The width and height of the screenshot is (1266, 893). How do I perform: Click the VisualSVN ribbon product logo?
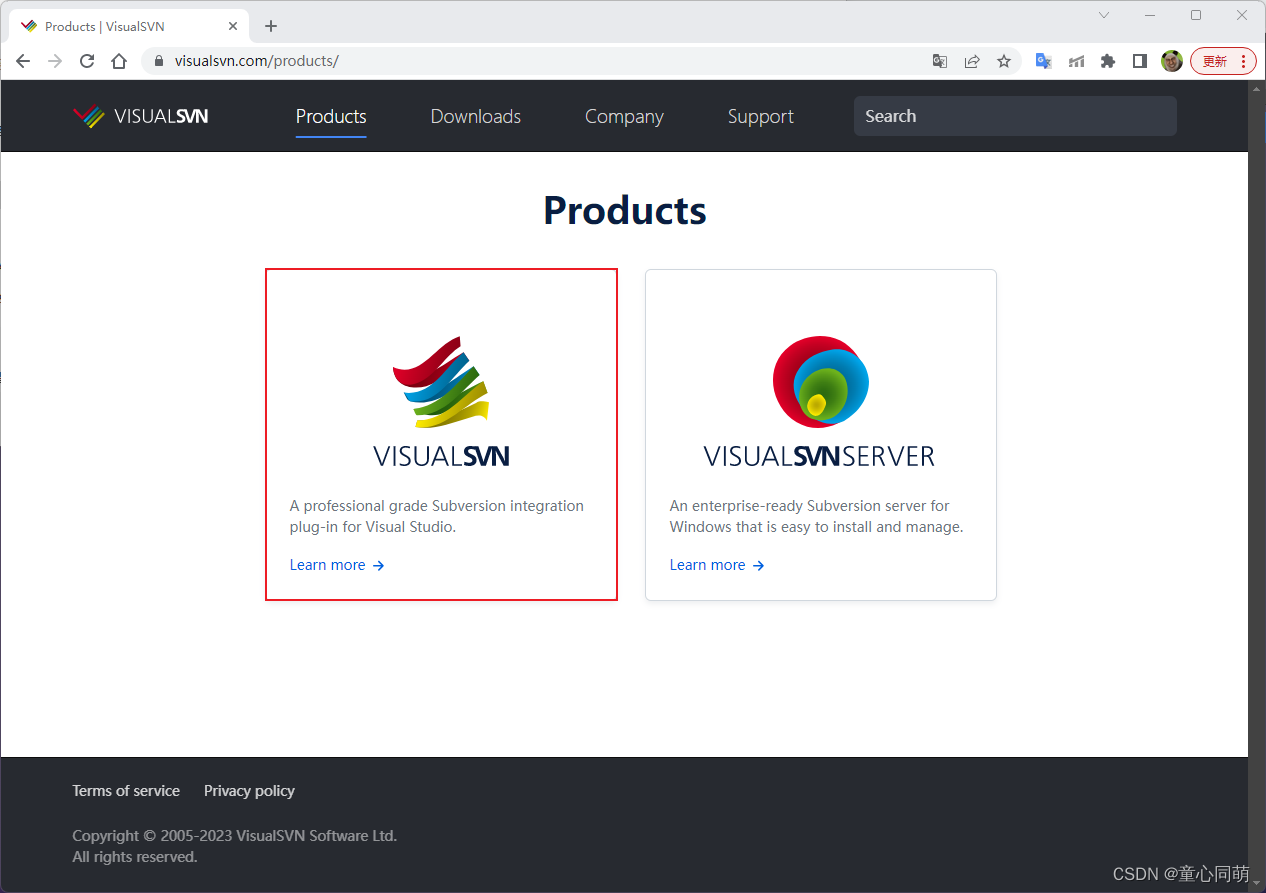441,381
